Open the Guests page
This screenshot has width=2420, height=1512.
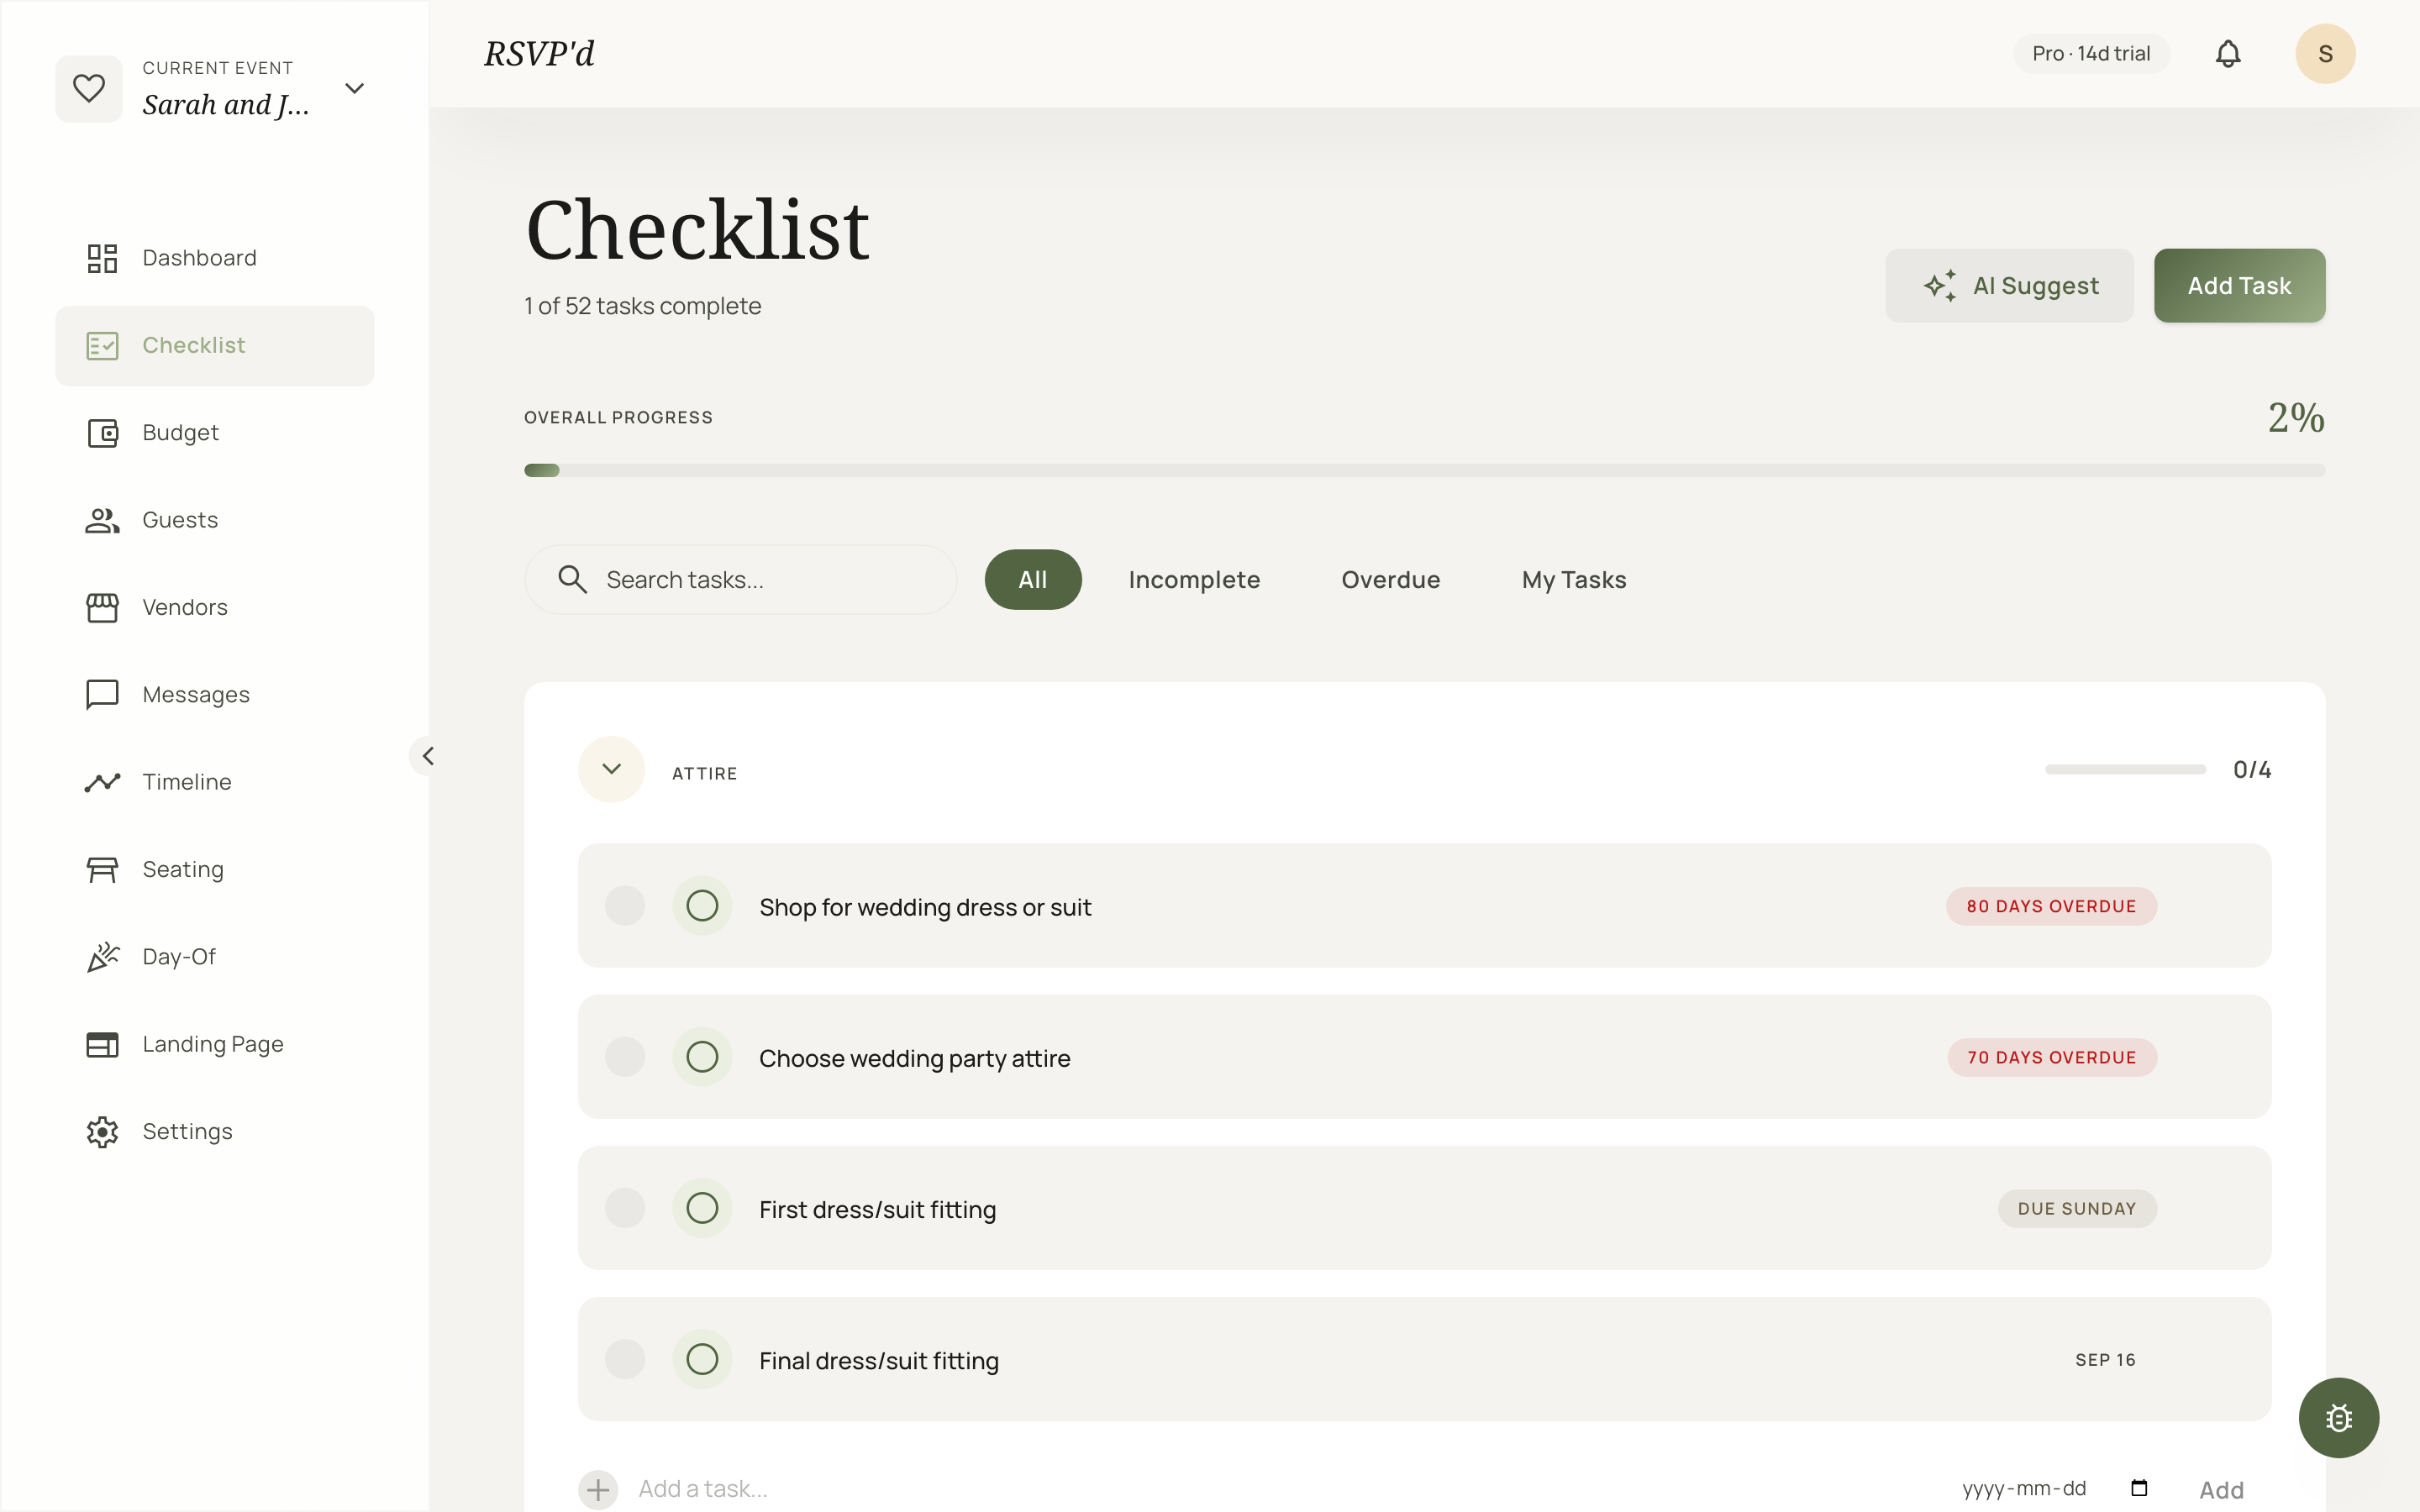coord(215,520)
